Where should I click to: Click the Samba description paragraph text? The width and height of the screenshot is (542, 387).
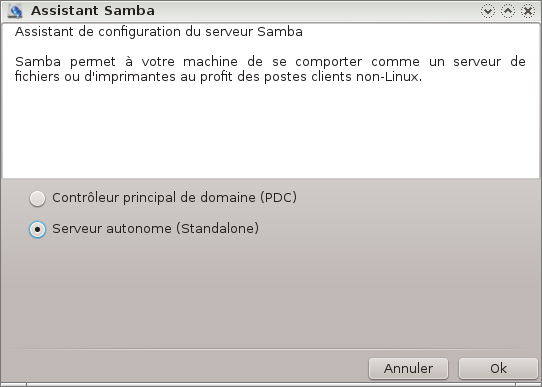tap(270, 69)
